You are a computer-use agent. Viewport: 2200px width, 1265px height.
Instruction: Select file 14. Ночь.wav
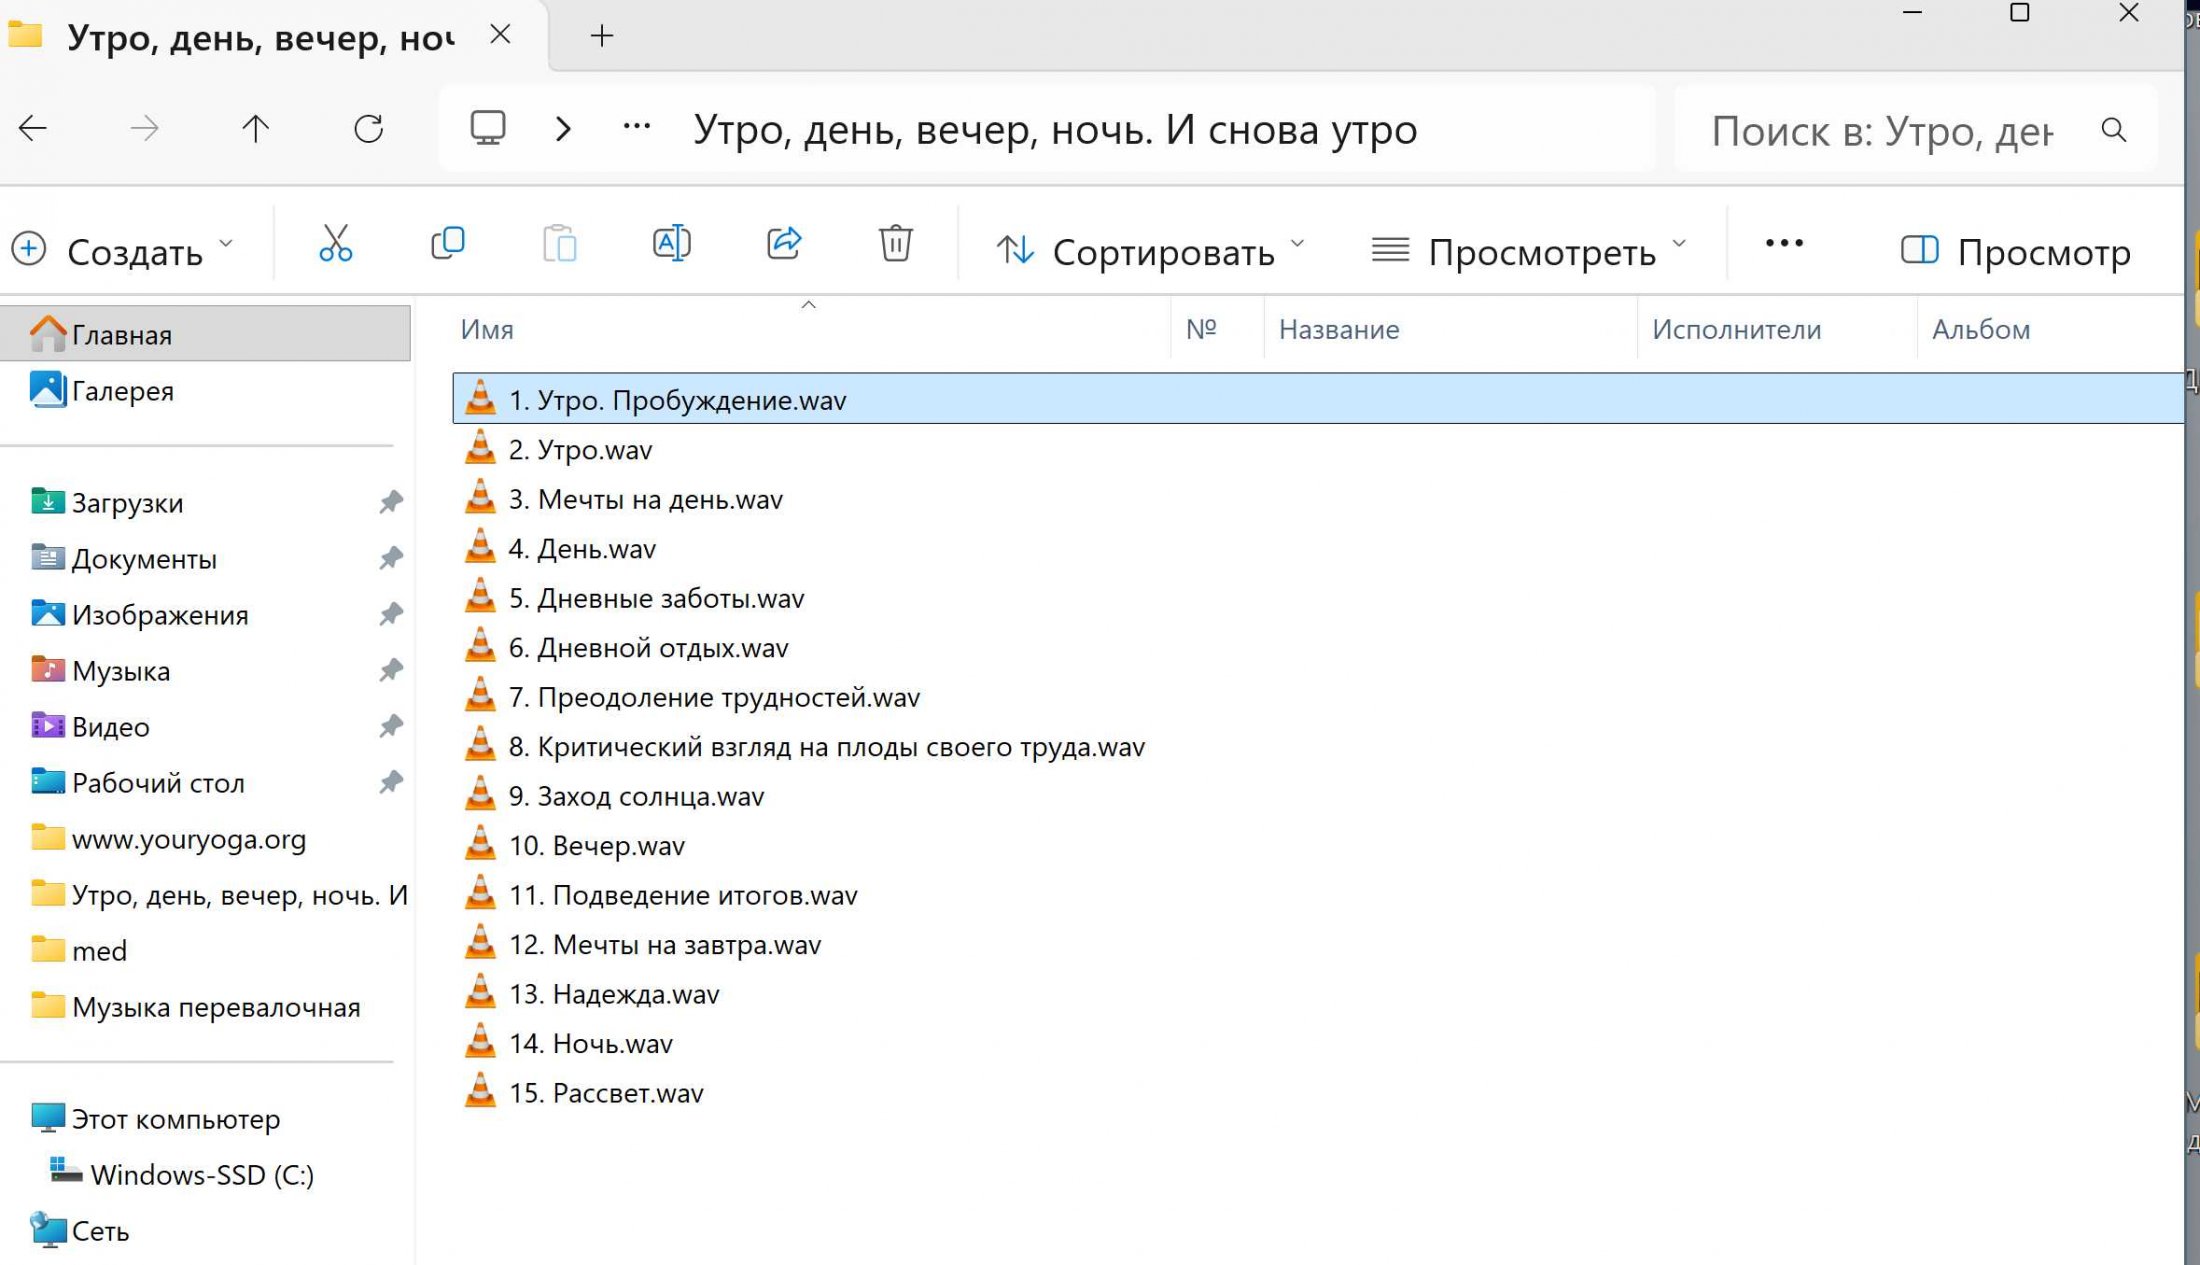coord(591,1043)
